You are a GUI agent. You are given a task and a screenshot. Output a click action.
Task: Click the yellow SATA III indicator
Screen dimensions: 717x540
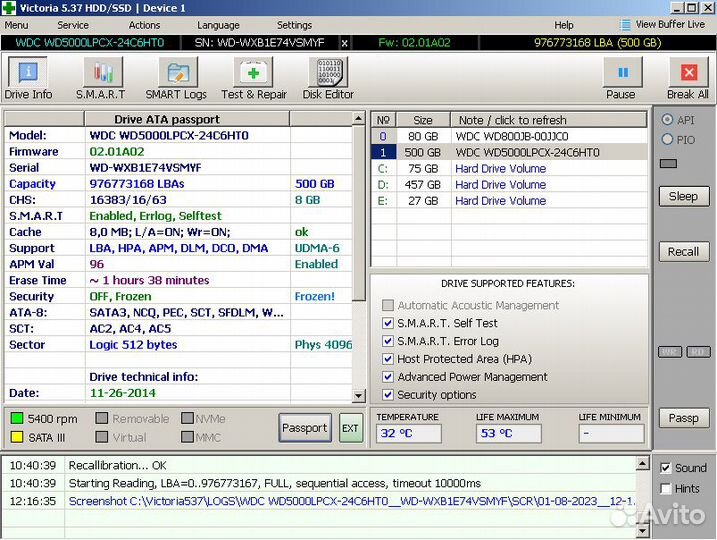(x=16, y=437)
